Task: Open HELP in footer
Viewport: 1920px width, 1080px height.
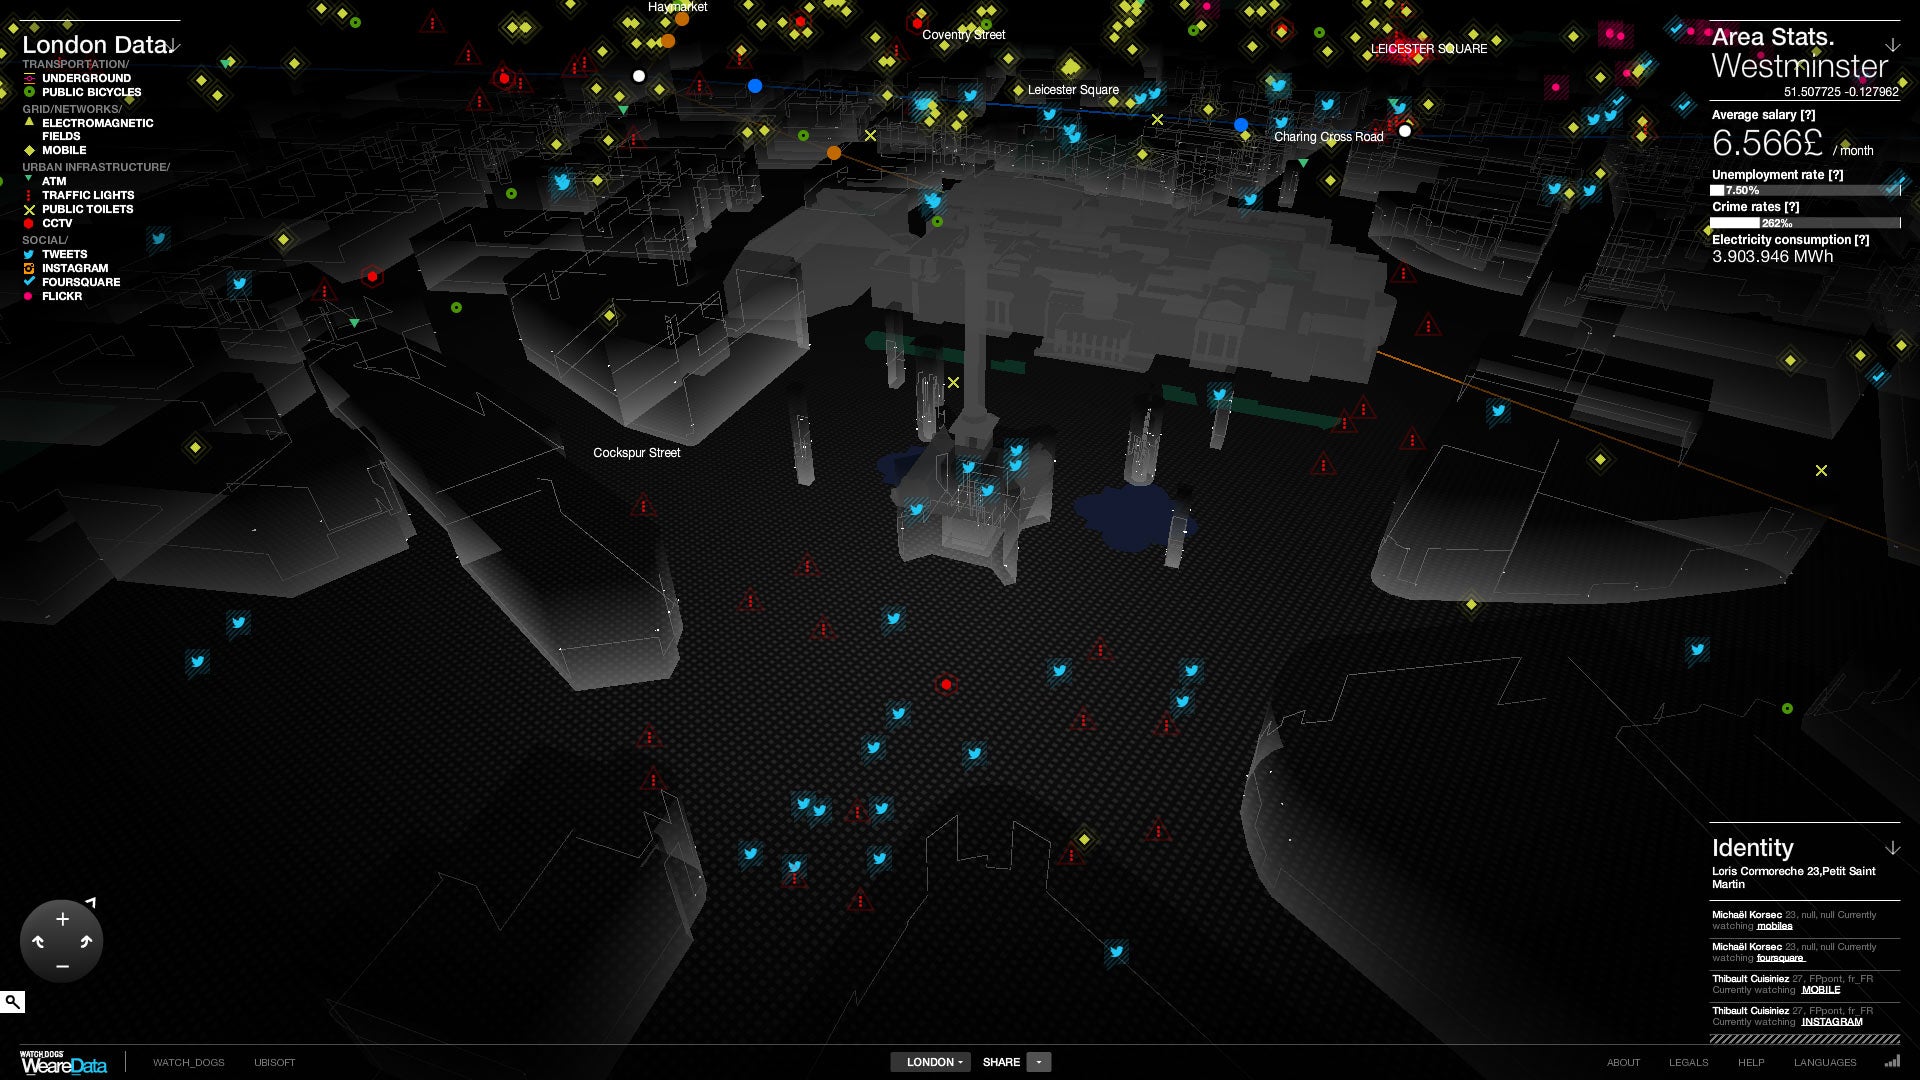Action: 1751,1062
